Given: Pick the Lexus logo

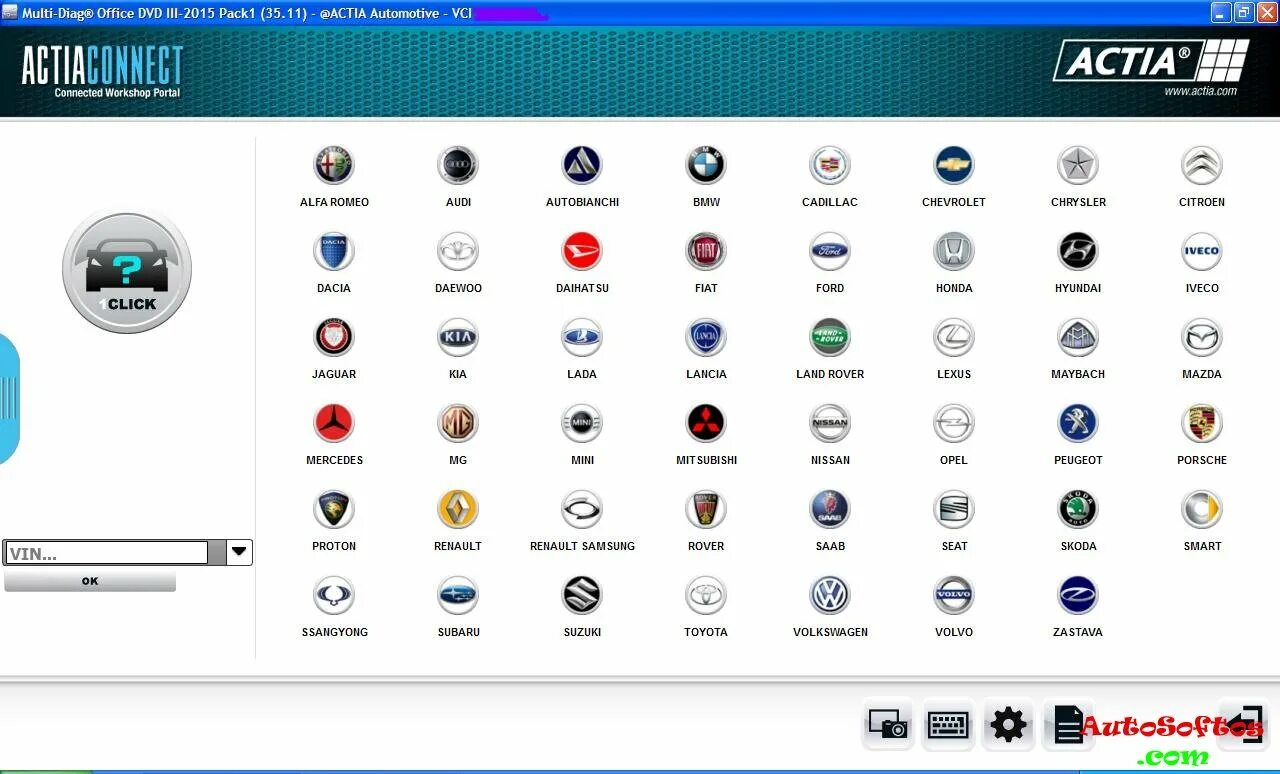Looking at the screenshot, I should point(954,337).
